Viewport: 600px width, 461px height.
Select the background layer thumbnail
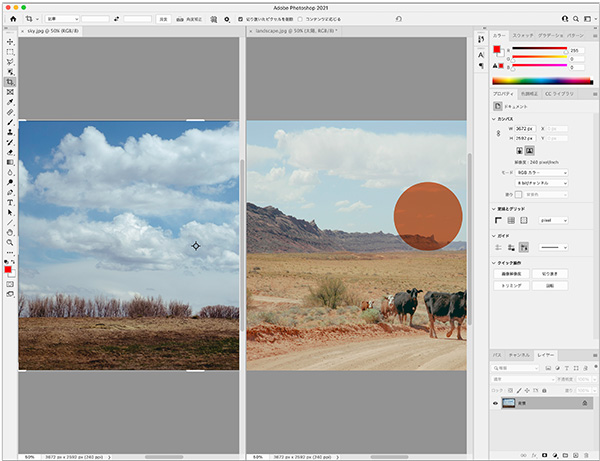click(509, 403)
